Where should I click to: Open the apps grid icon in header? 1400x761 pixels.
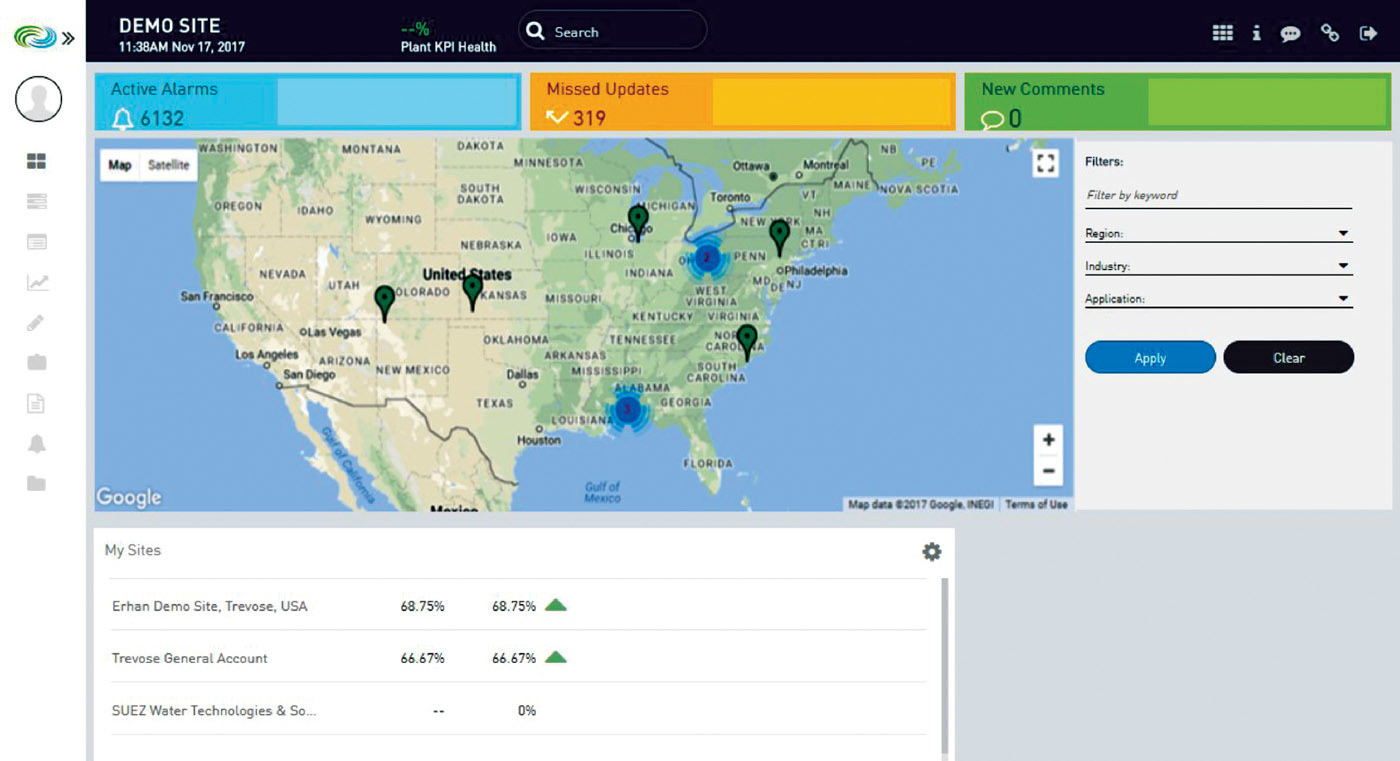tap(1222, 33)
